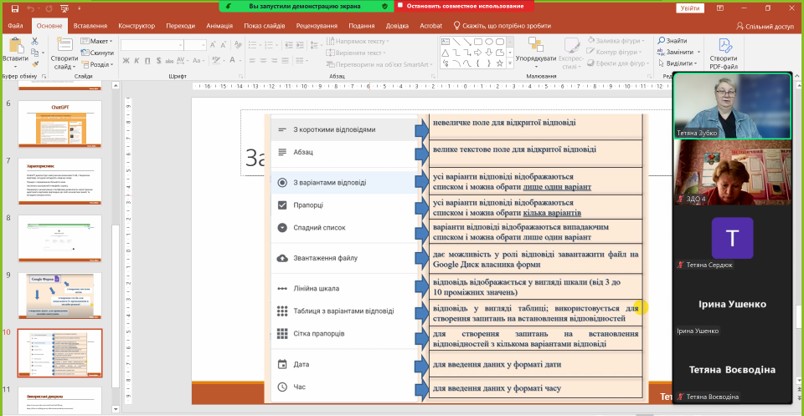This screenshot has width=804, height=416.
Task: Toggle underline formatting in the Font group
Action: (145, 62)
